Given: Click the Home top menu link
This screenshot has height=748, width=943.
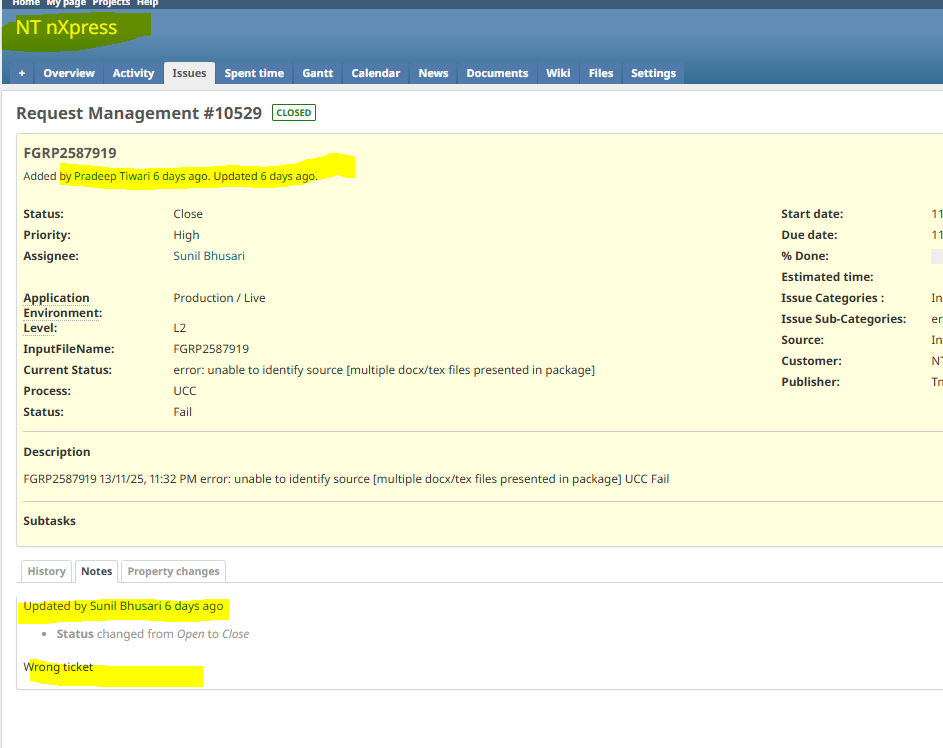Looking at the screenshot, I should 26,3.
